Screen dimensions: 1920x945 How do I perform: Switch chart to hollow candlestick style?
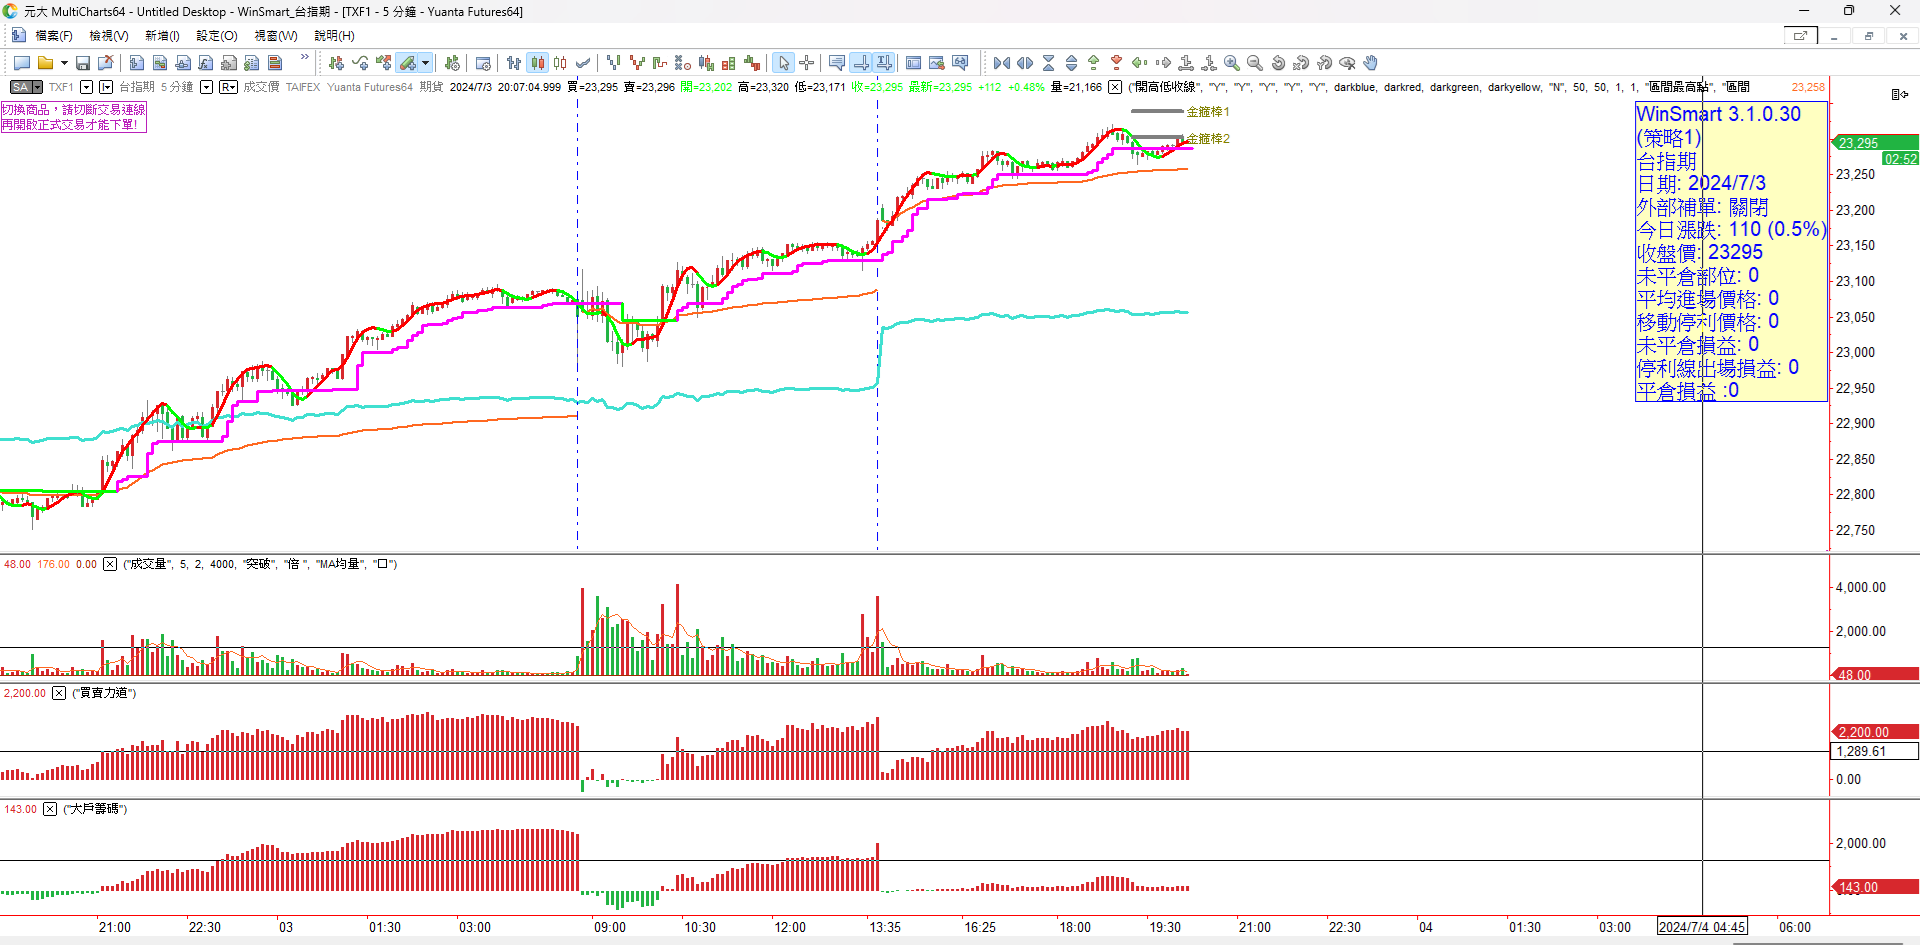[560, 63]
